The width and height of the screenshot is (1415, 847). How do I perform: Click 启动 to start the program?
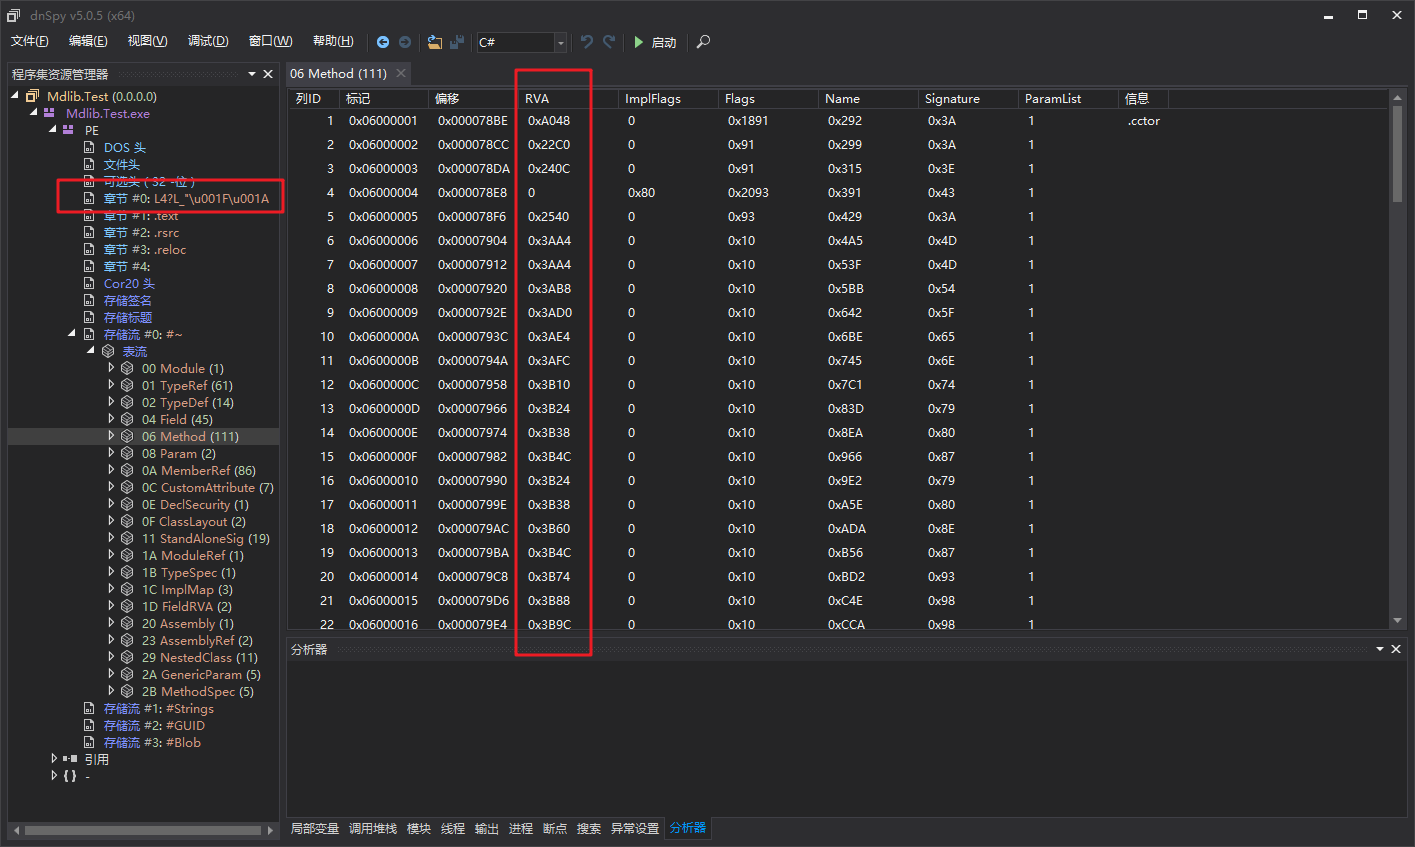661,42
